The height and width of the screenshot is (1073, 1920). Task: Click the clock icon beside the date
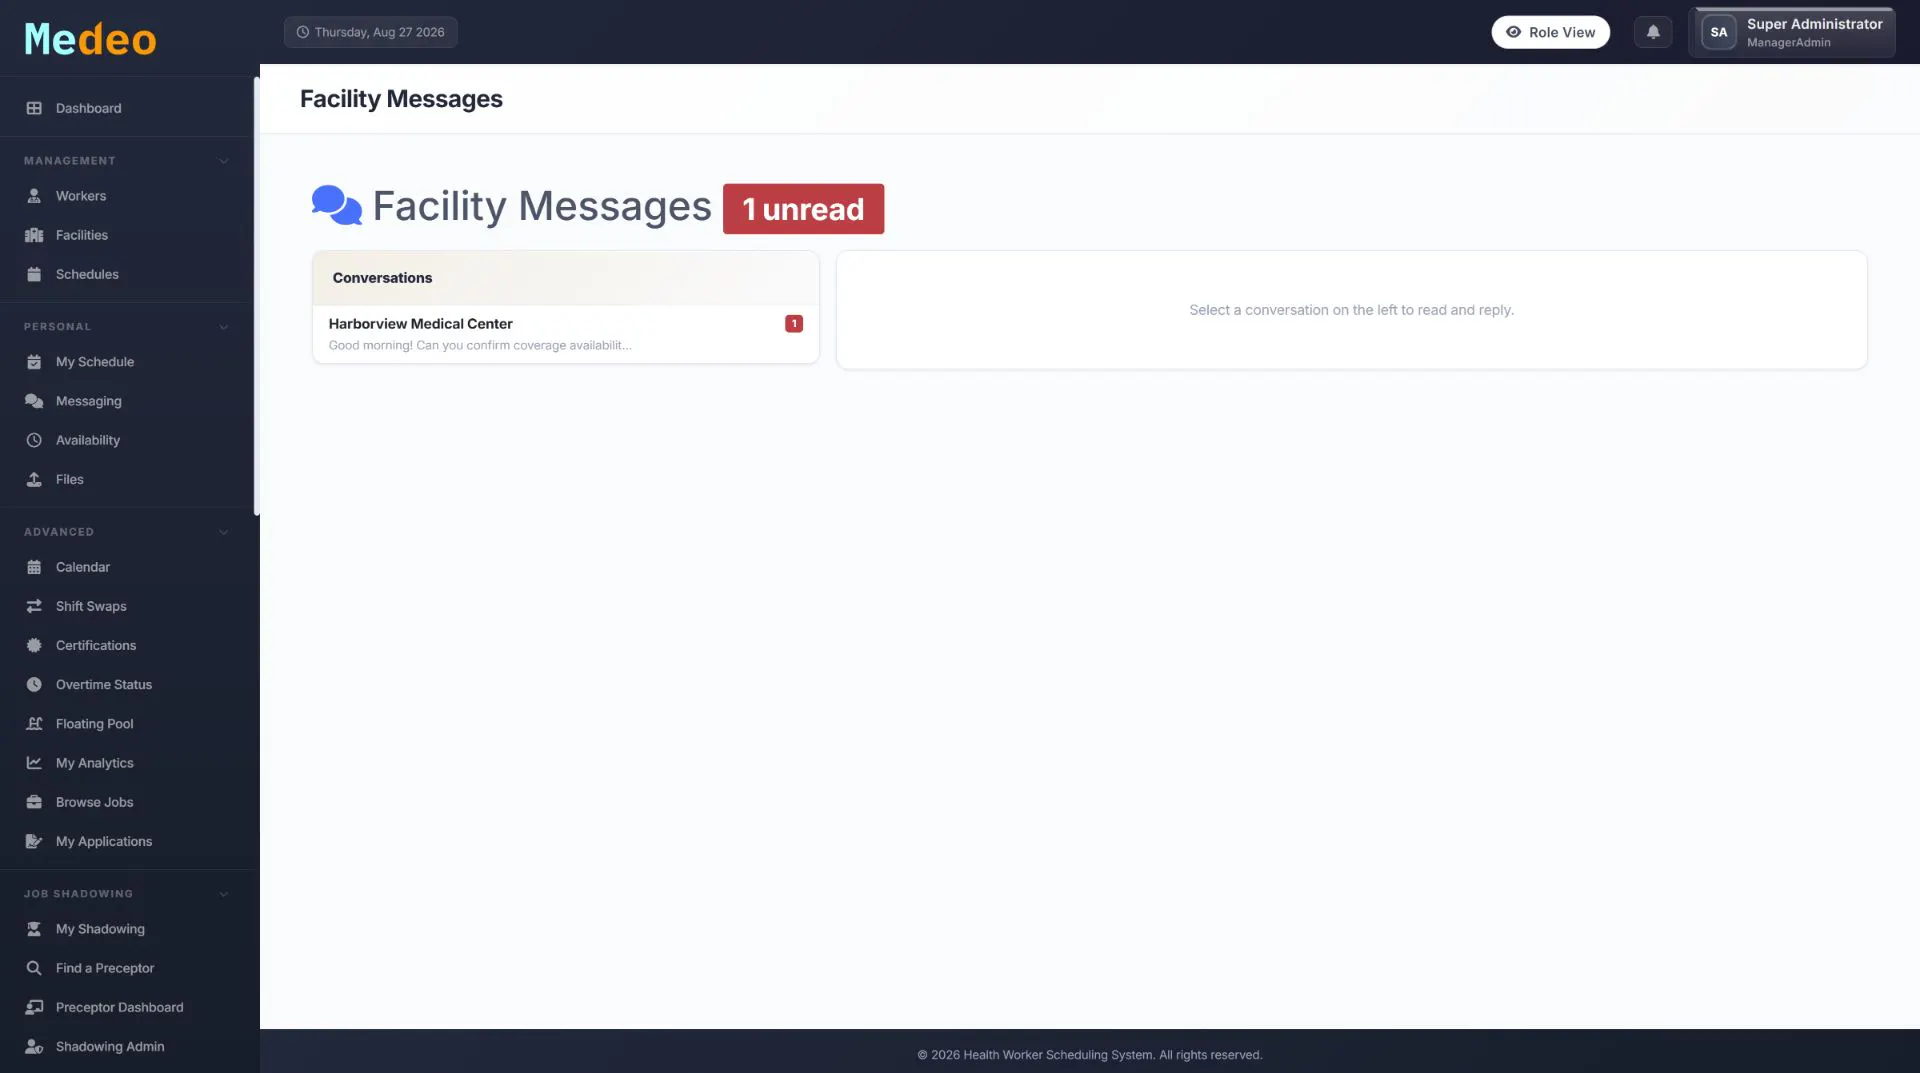click(302, 32)
